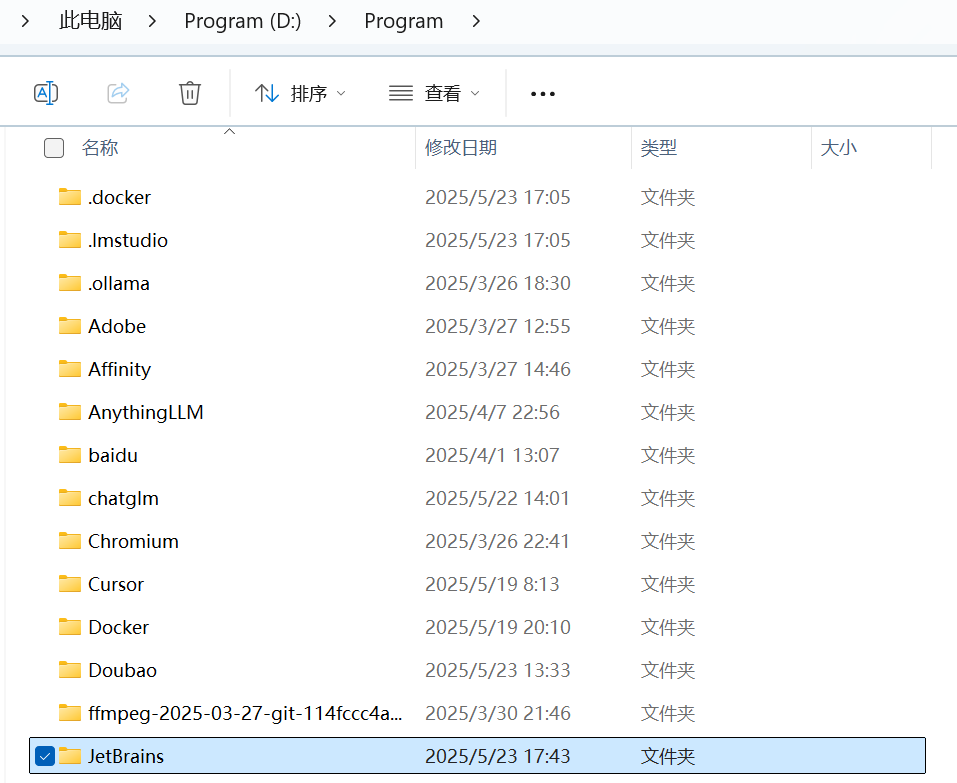The height and width of the screenshot is (783, 957).
Task: Select the chatglm folder name
Action: click(123, 498)
